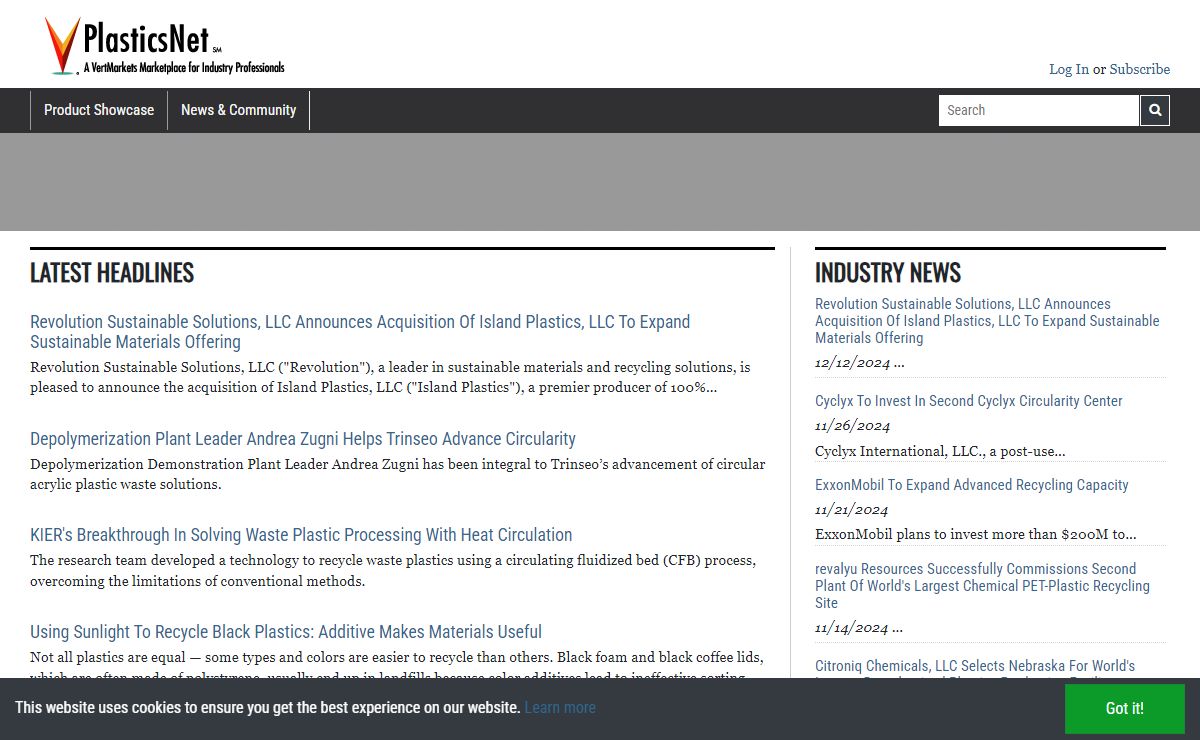Open Revolution Sustainable Solutions headline in Latest Headlines
The image size is (1200, 740).
[x=360, y=332]
